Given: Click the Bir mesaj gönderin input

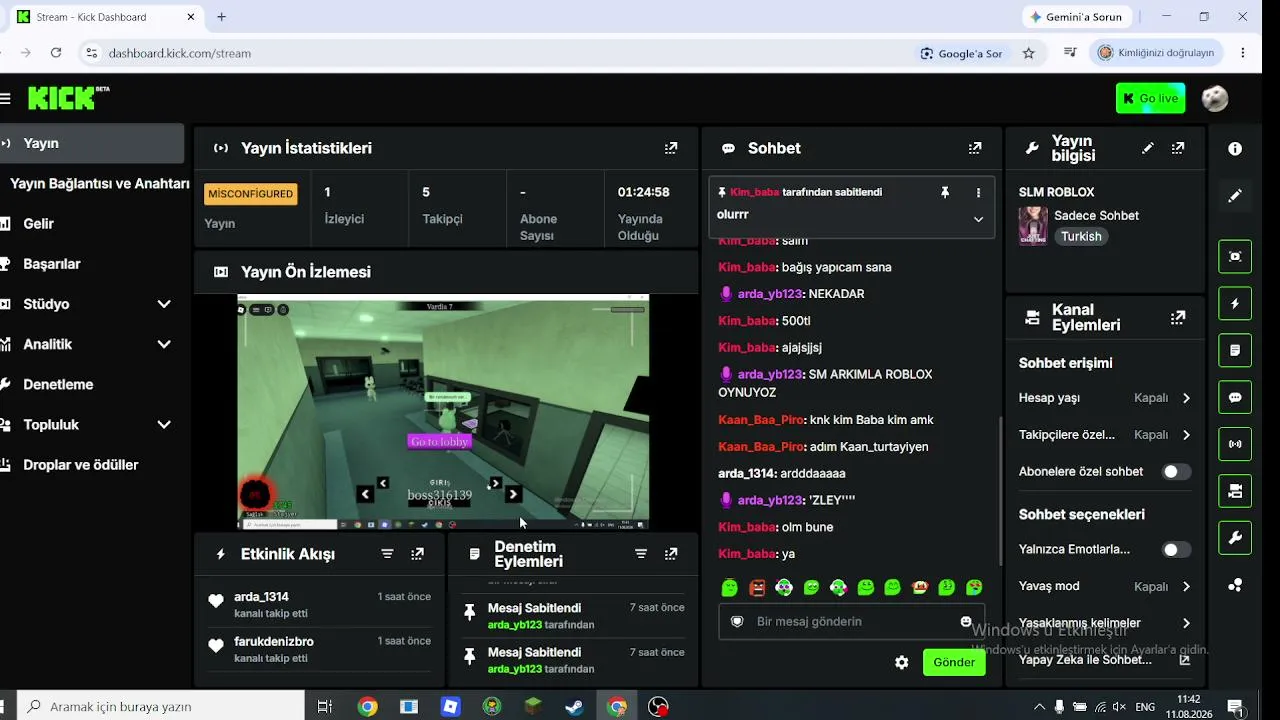Looking at the screenshot, I should pos(852,621).
